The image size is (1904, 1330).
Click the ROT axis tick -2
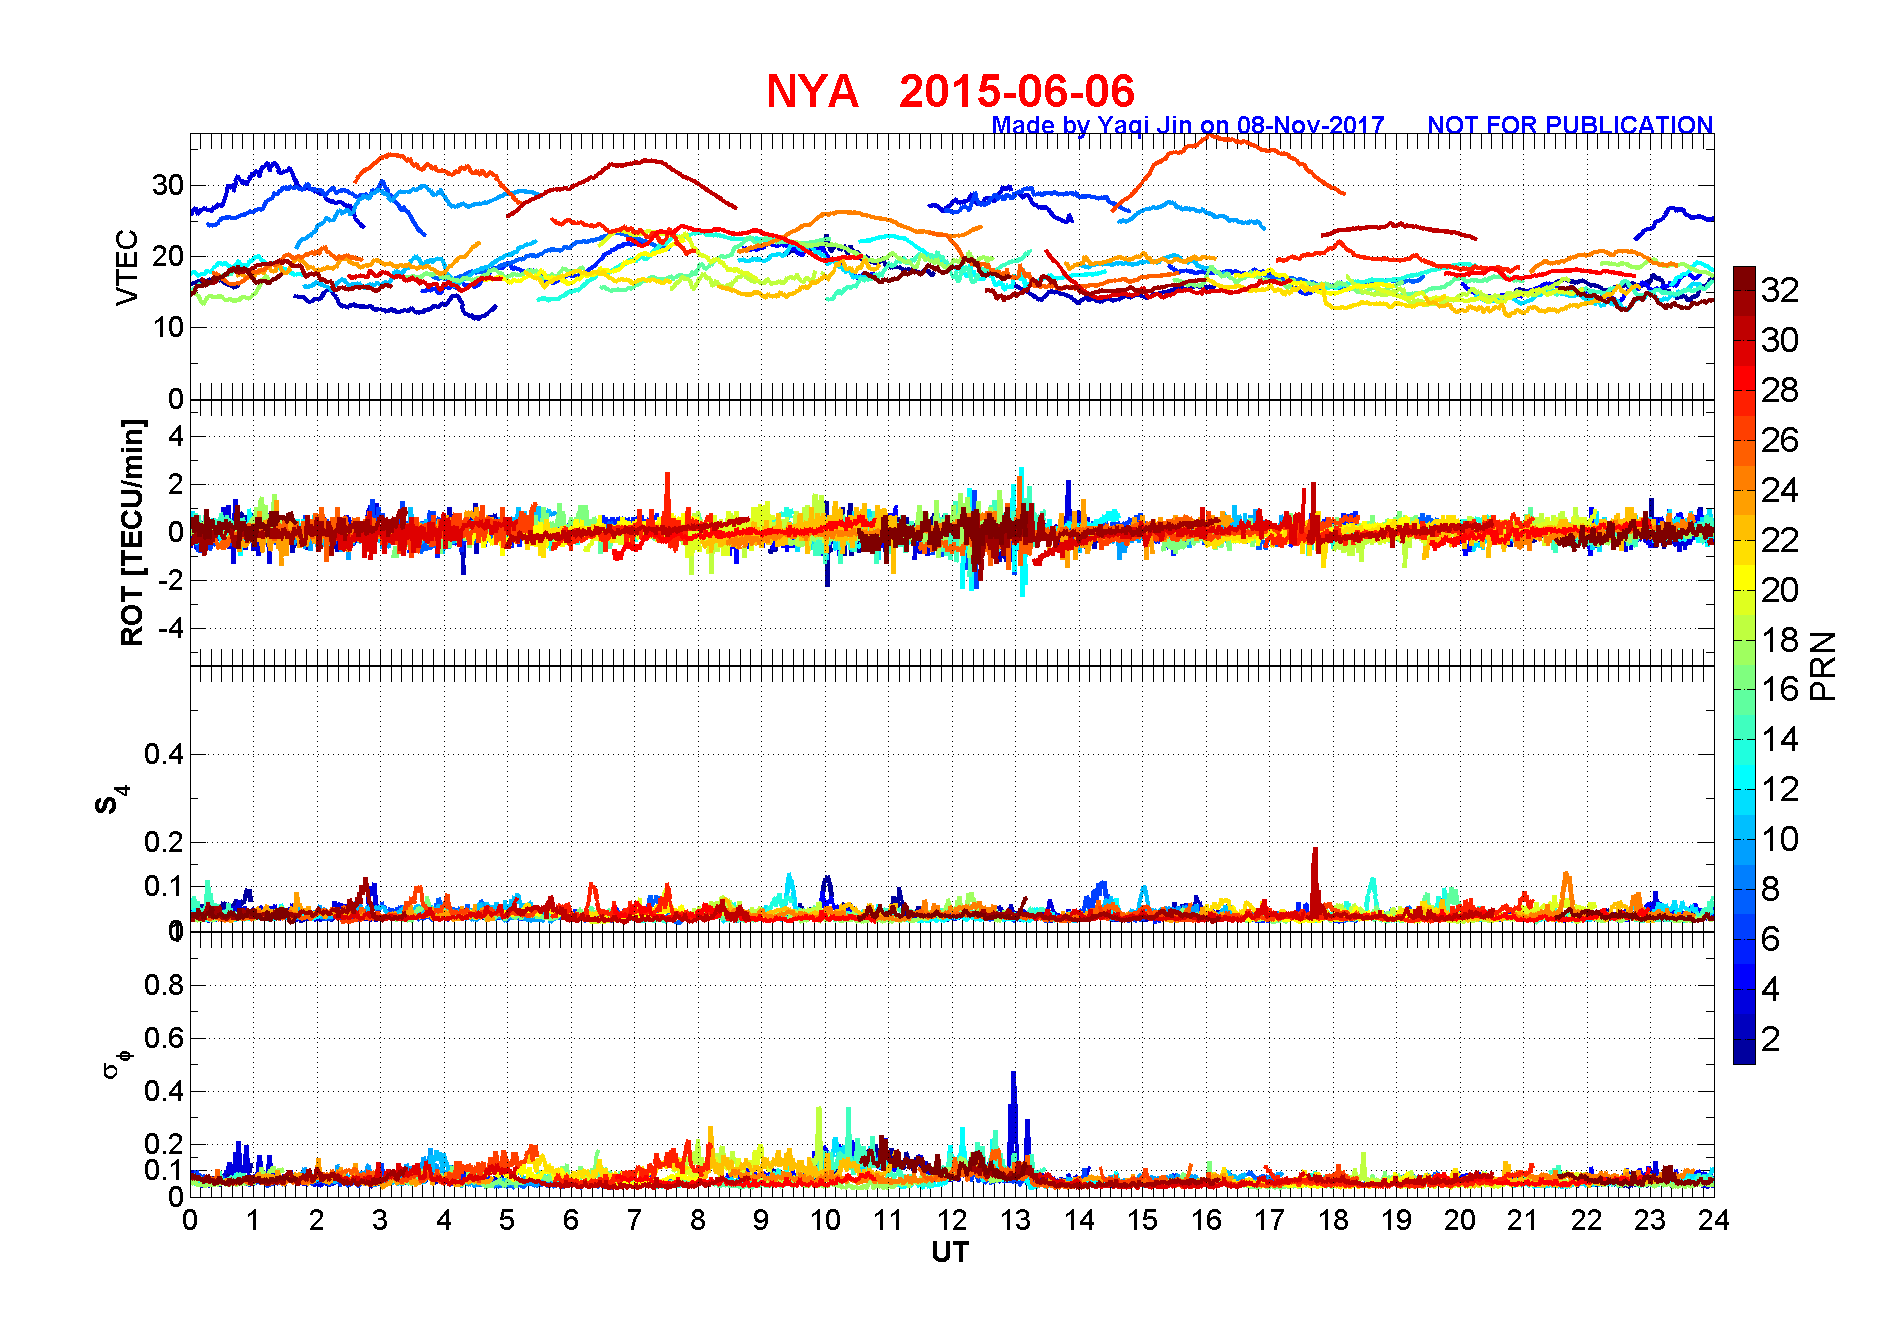[x=171, y=581]
